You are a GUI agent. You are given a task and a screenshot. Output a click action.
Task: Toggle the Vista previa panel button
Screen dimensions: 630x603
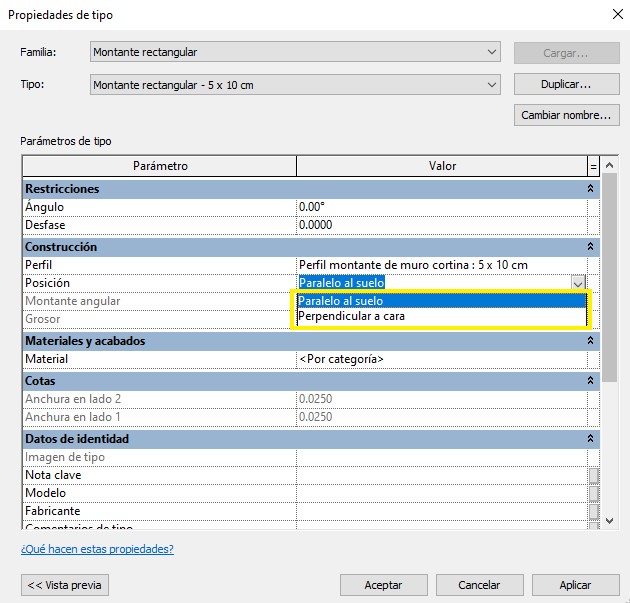(65, 585)
